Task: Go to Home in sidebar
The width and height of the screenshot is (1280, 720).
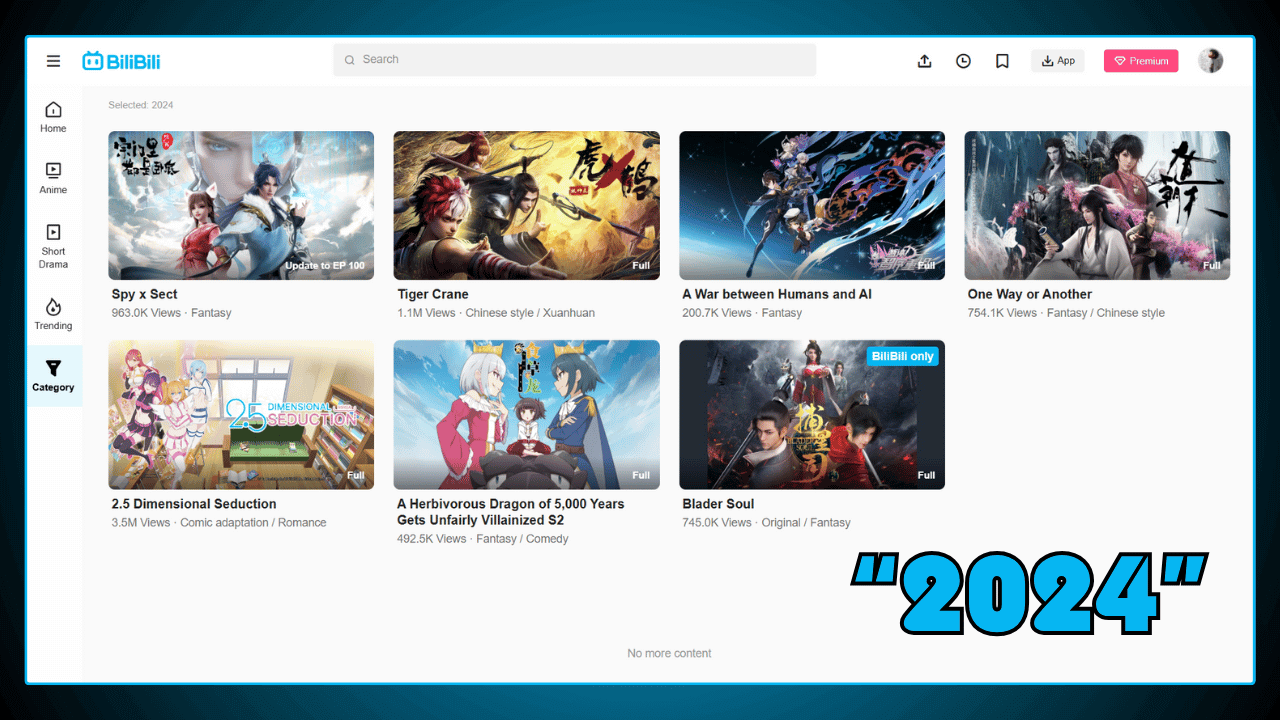Action: pos(53,117)
